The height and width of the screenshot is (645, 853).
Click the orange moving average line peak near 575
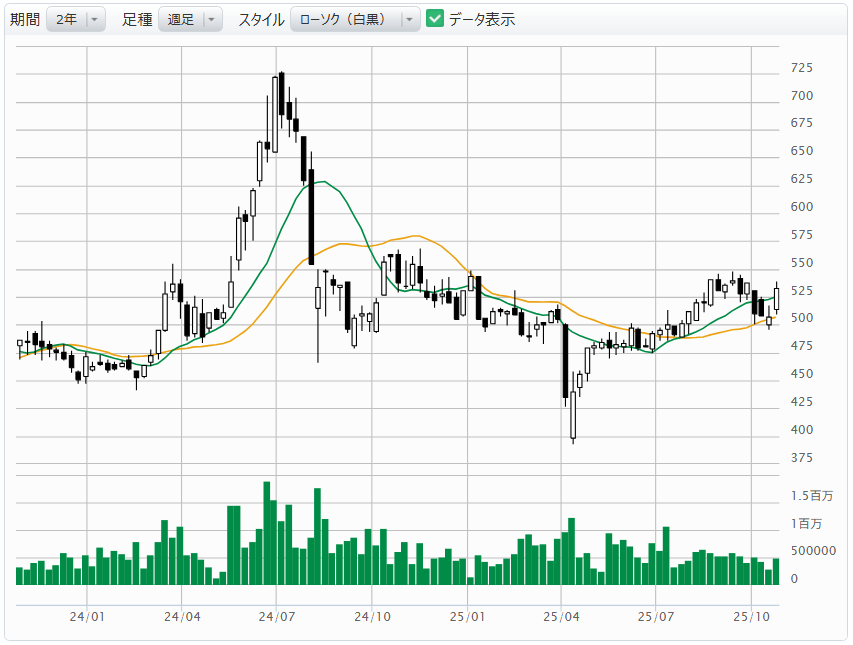click(x=415, y=236)
